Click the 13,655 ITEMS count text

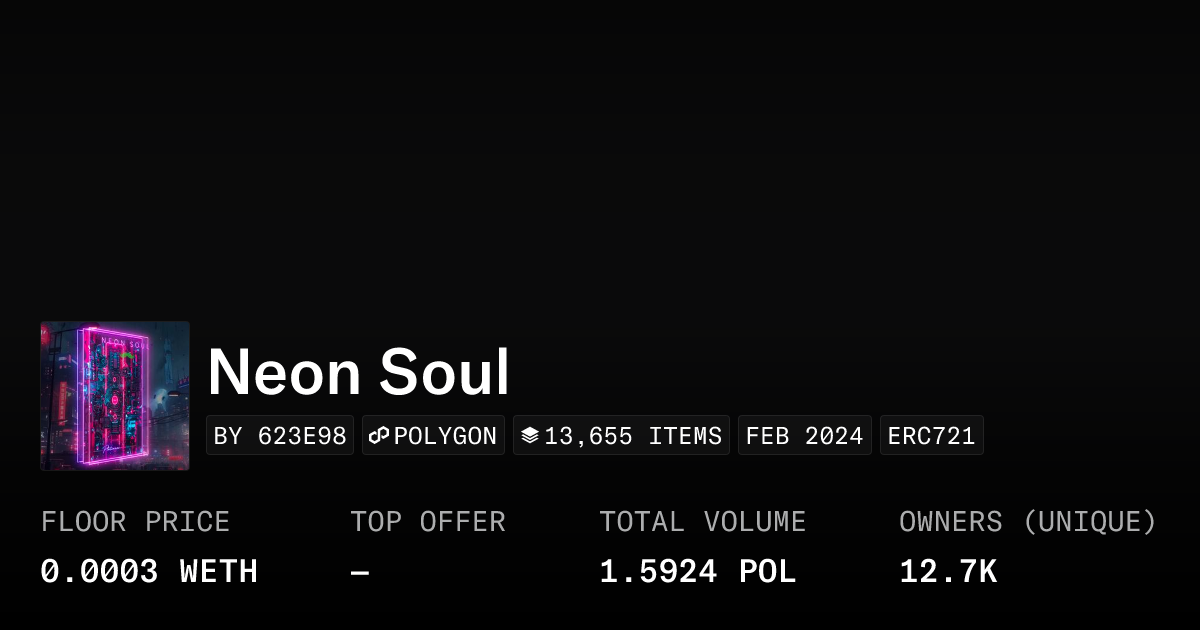click(633, 436)
